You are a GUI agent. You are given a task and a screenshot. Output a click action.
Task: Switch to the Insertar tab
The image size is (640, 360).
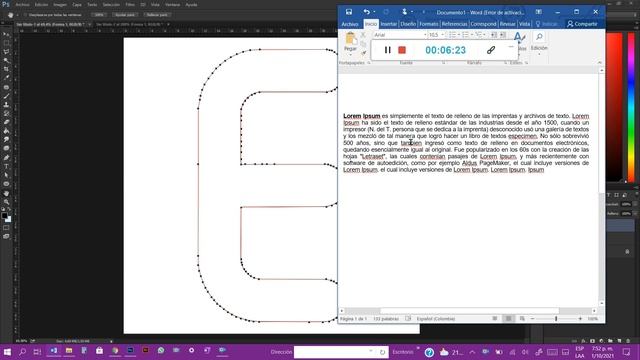pyautogui.click(x=389, y=24)
